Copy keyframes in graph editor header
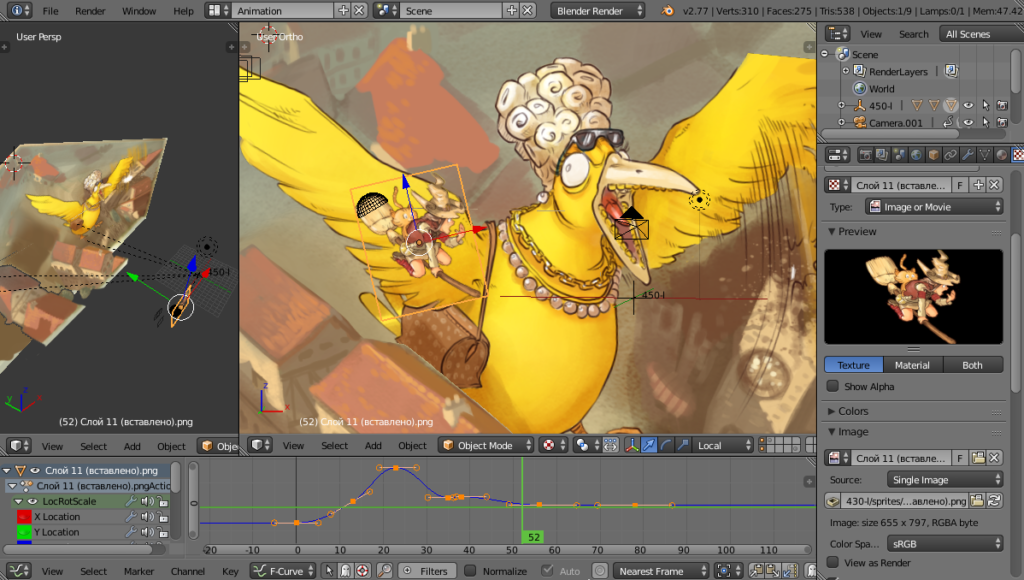Screen dimensions: 1024x580 [x=756, y=571]
